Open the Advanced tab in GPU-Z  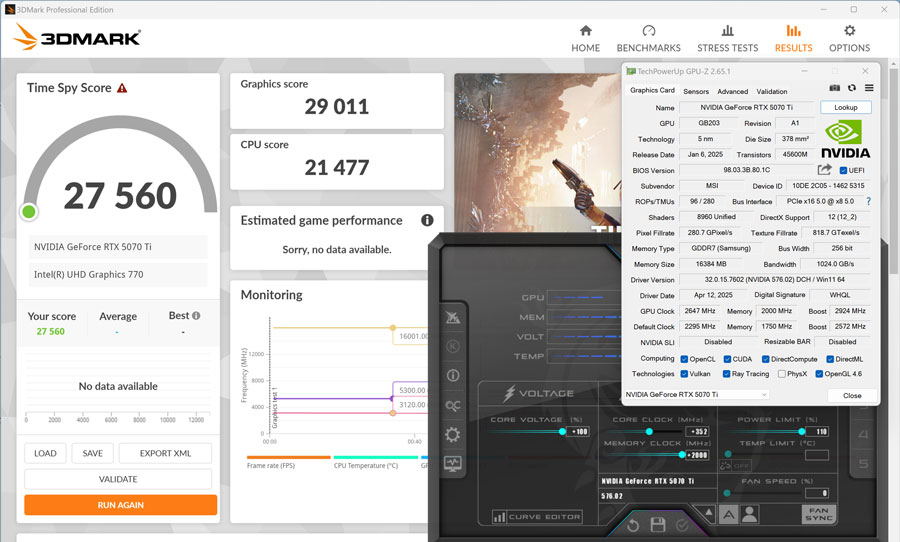pos(732,91)
